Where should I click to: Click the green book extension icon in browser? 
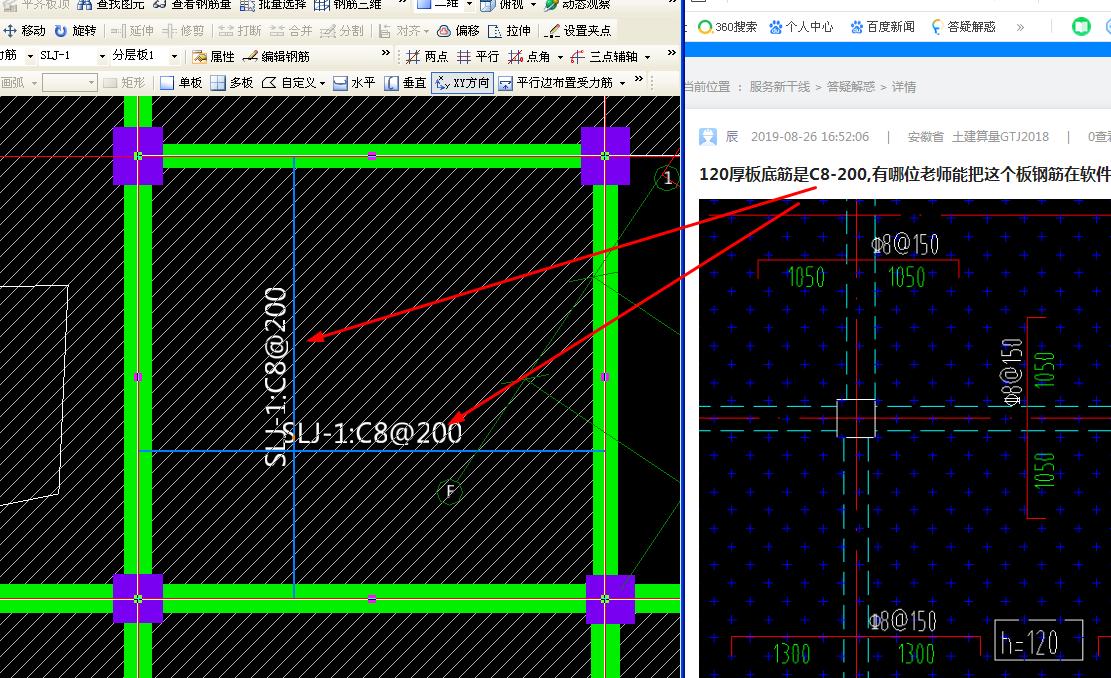[1081, 27]
